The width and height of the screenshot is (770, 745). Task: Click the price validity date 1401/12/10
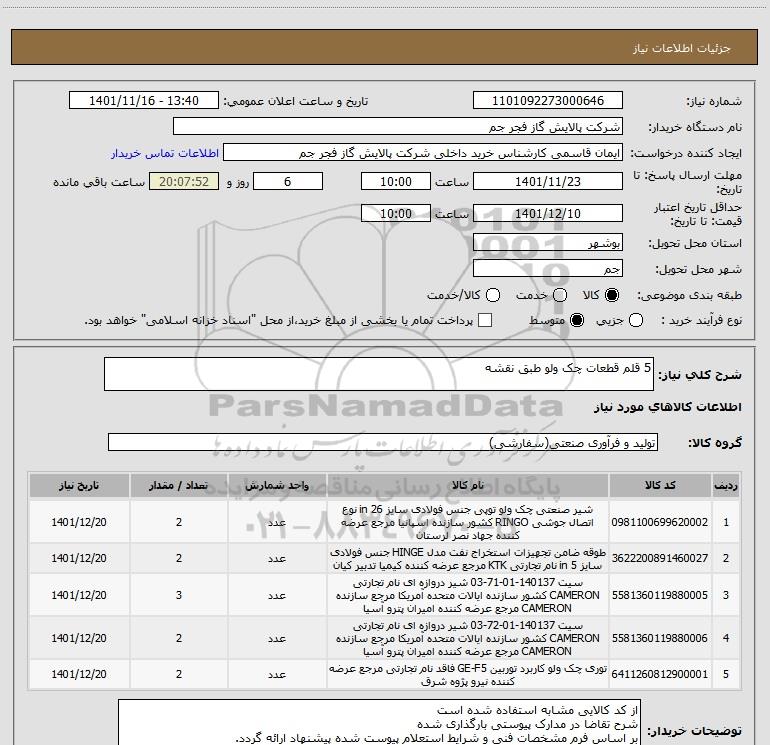coord(548,213)
